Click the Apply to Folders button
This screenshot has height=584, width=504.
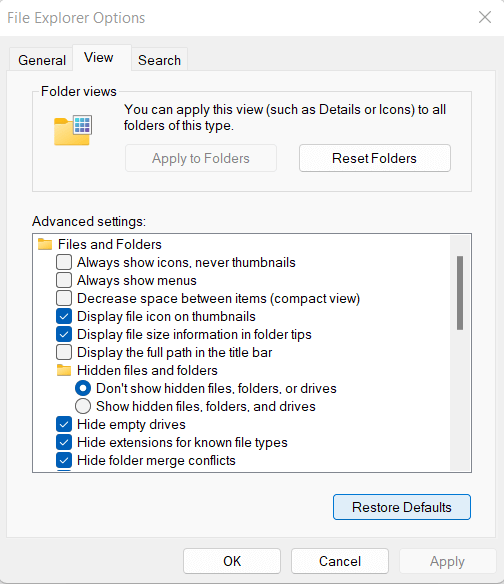201,158
